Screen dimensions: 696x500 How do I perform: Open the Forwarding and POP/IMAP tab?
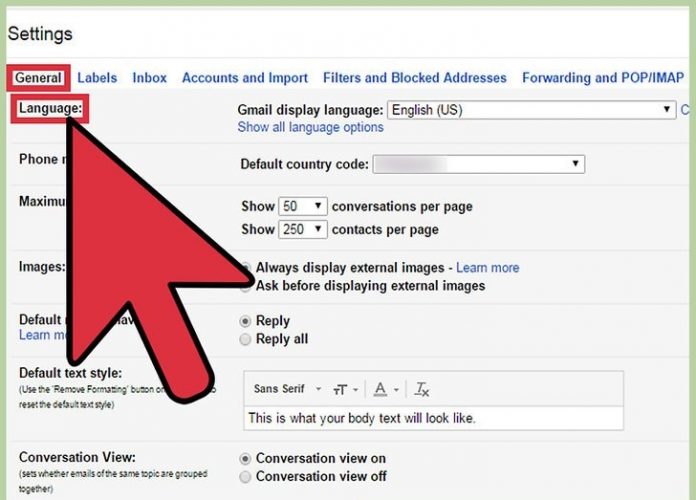(x=603, y=77)
